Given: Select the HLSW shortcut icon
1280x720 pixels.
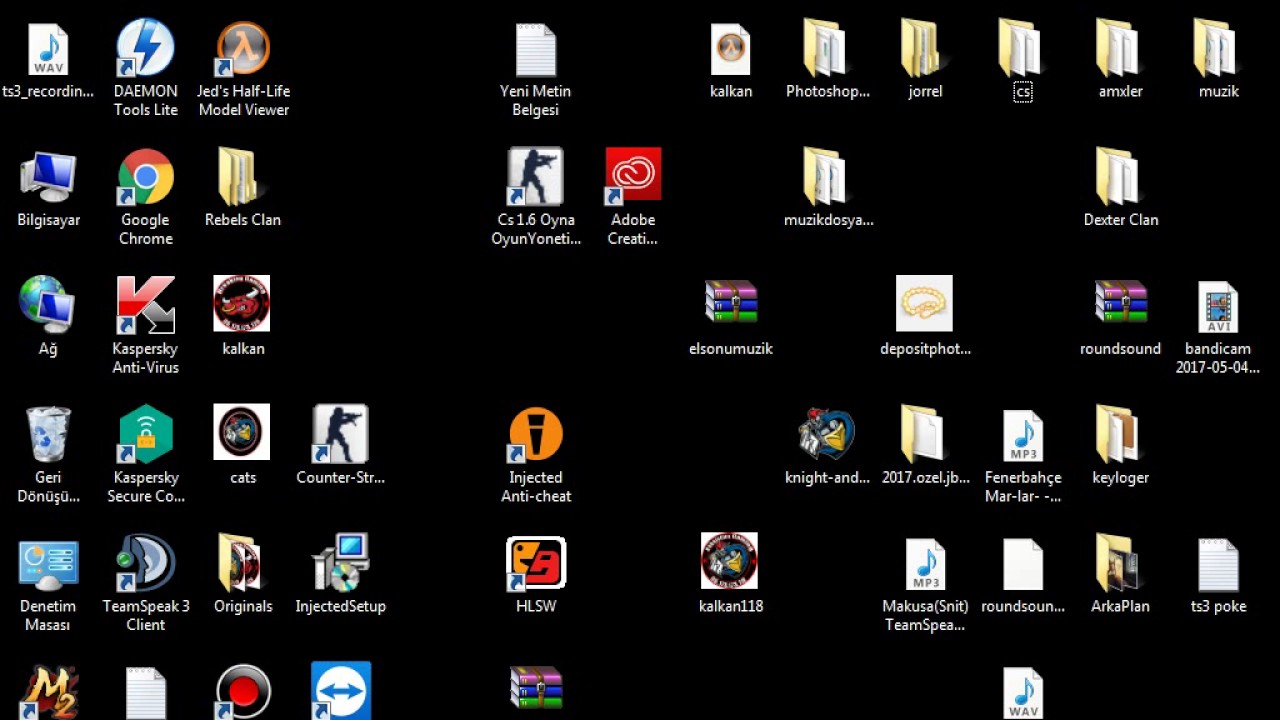Looking at the screenshot, I should pos(536,563).
